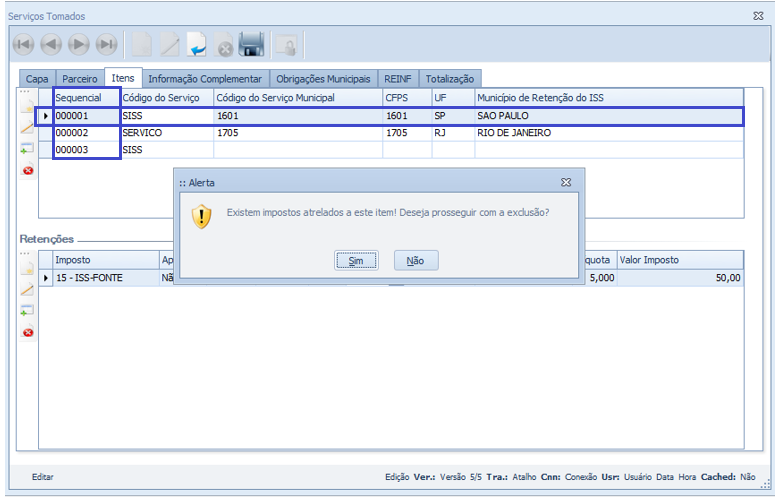Click the Usuário status bar entry
Viewport: 777px width, 499px height.
638,477
